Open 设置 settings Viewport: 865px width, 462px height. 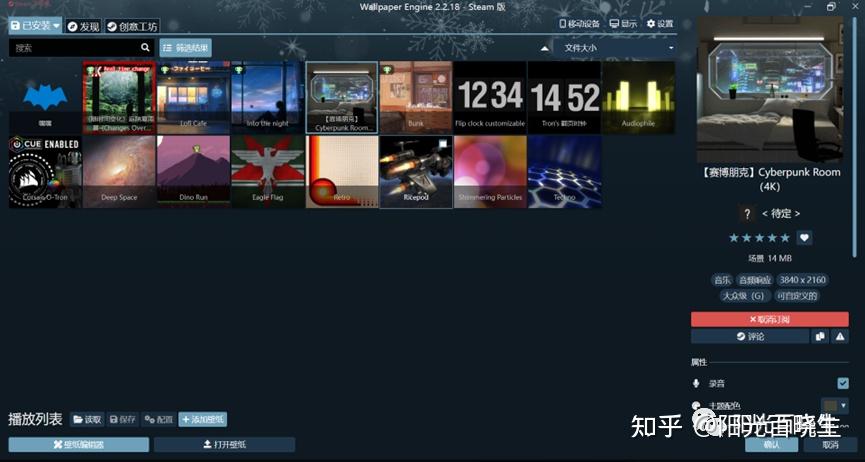660,24
